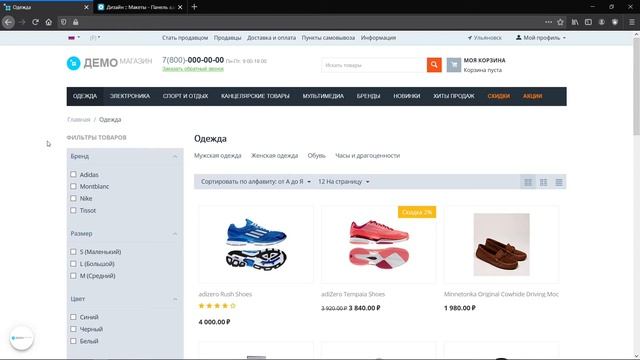Open the БРЕНДЫ menu item
Screen dimensions: 640x360
[x=368, y=96]
